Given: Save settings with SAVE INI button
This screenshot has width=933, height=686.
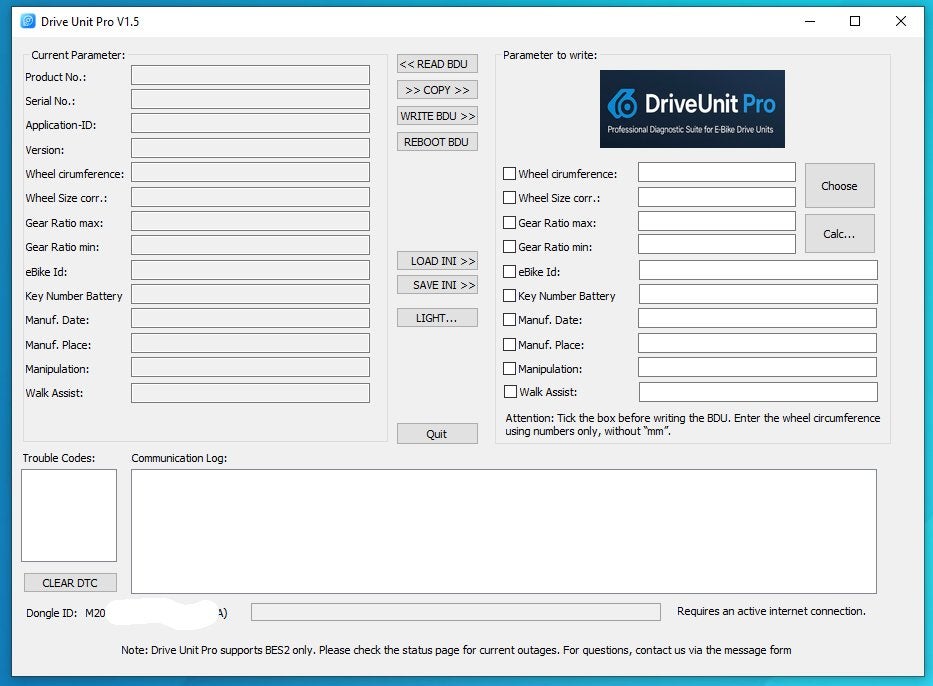Looking at the screenshot, I should tap(437, 285).
